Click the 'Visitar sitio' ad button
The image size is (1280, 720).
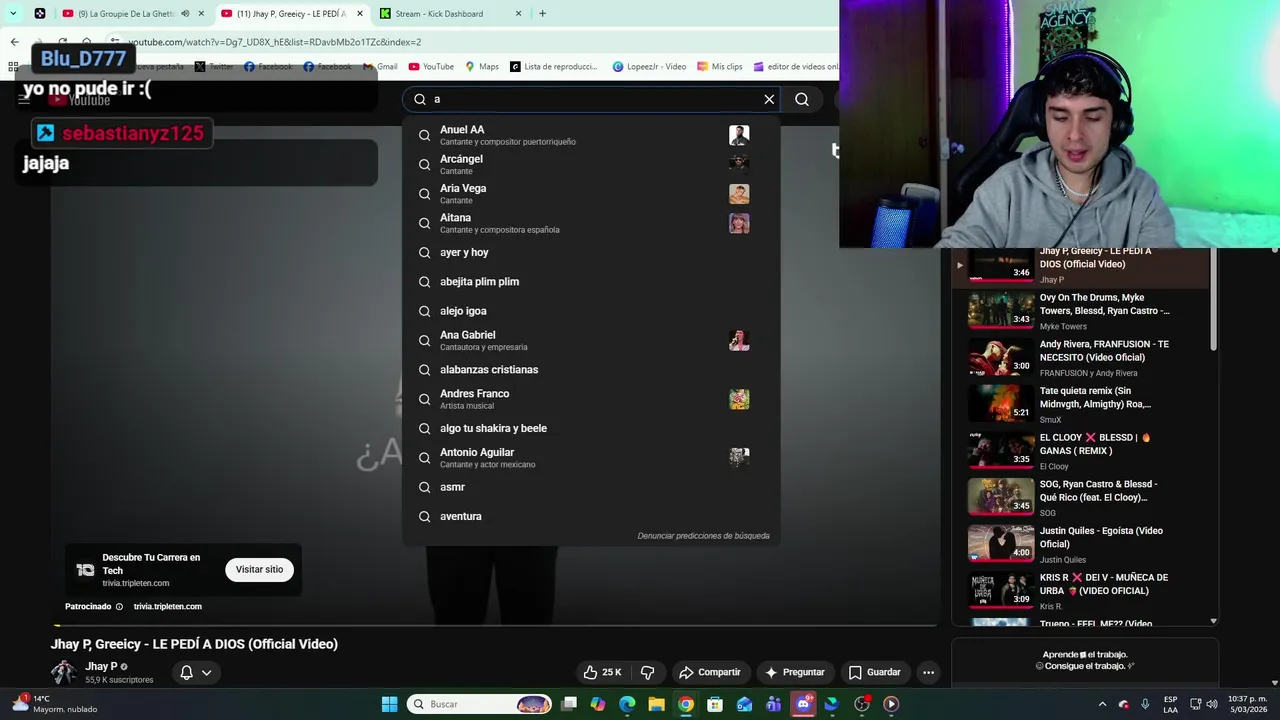[x=259, y=570]
